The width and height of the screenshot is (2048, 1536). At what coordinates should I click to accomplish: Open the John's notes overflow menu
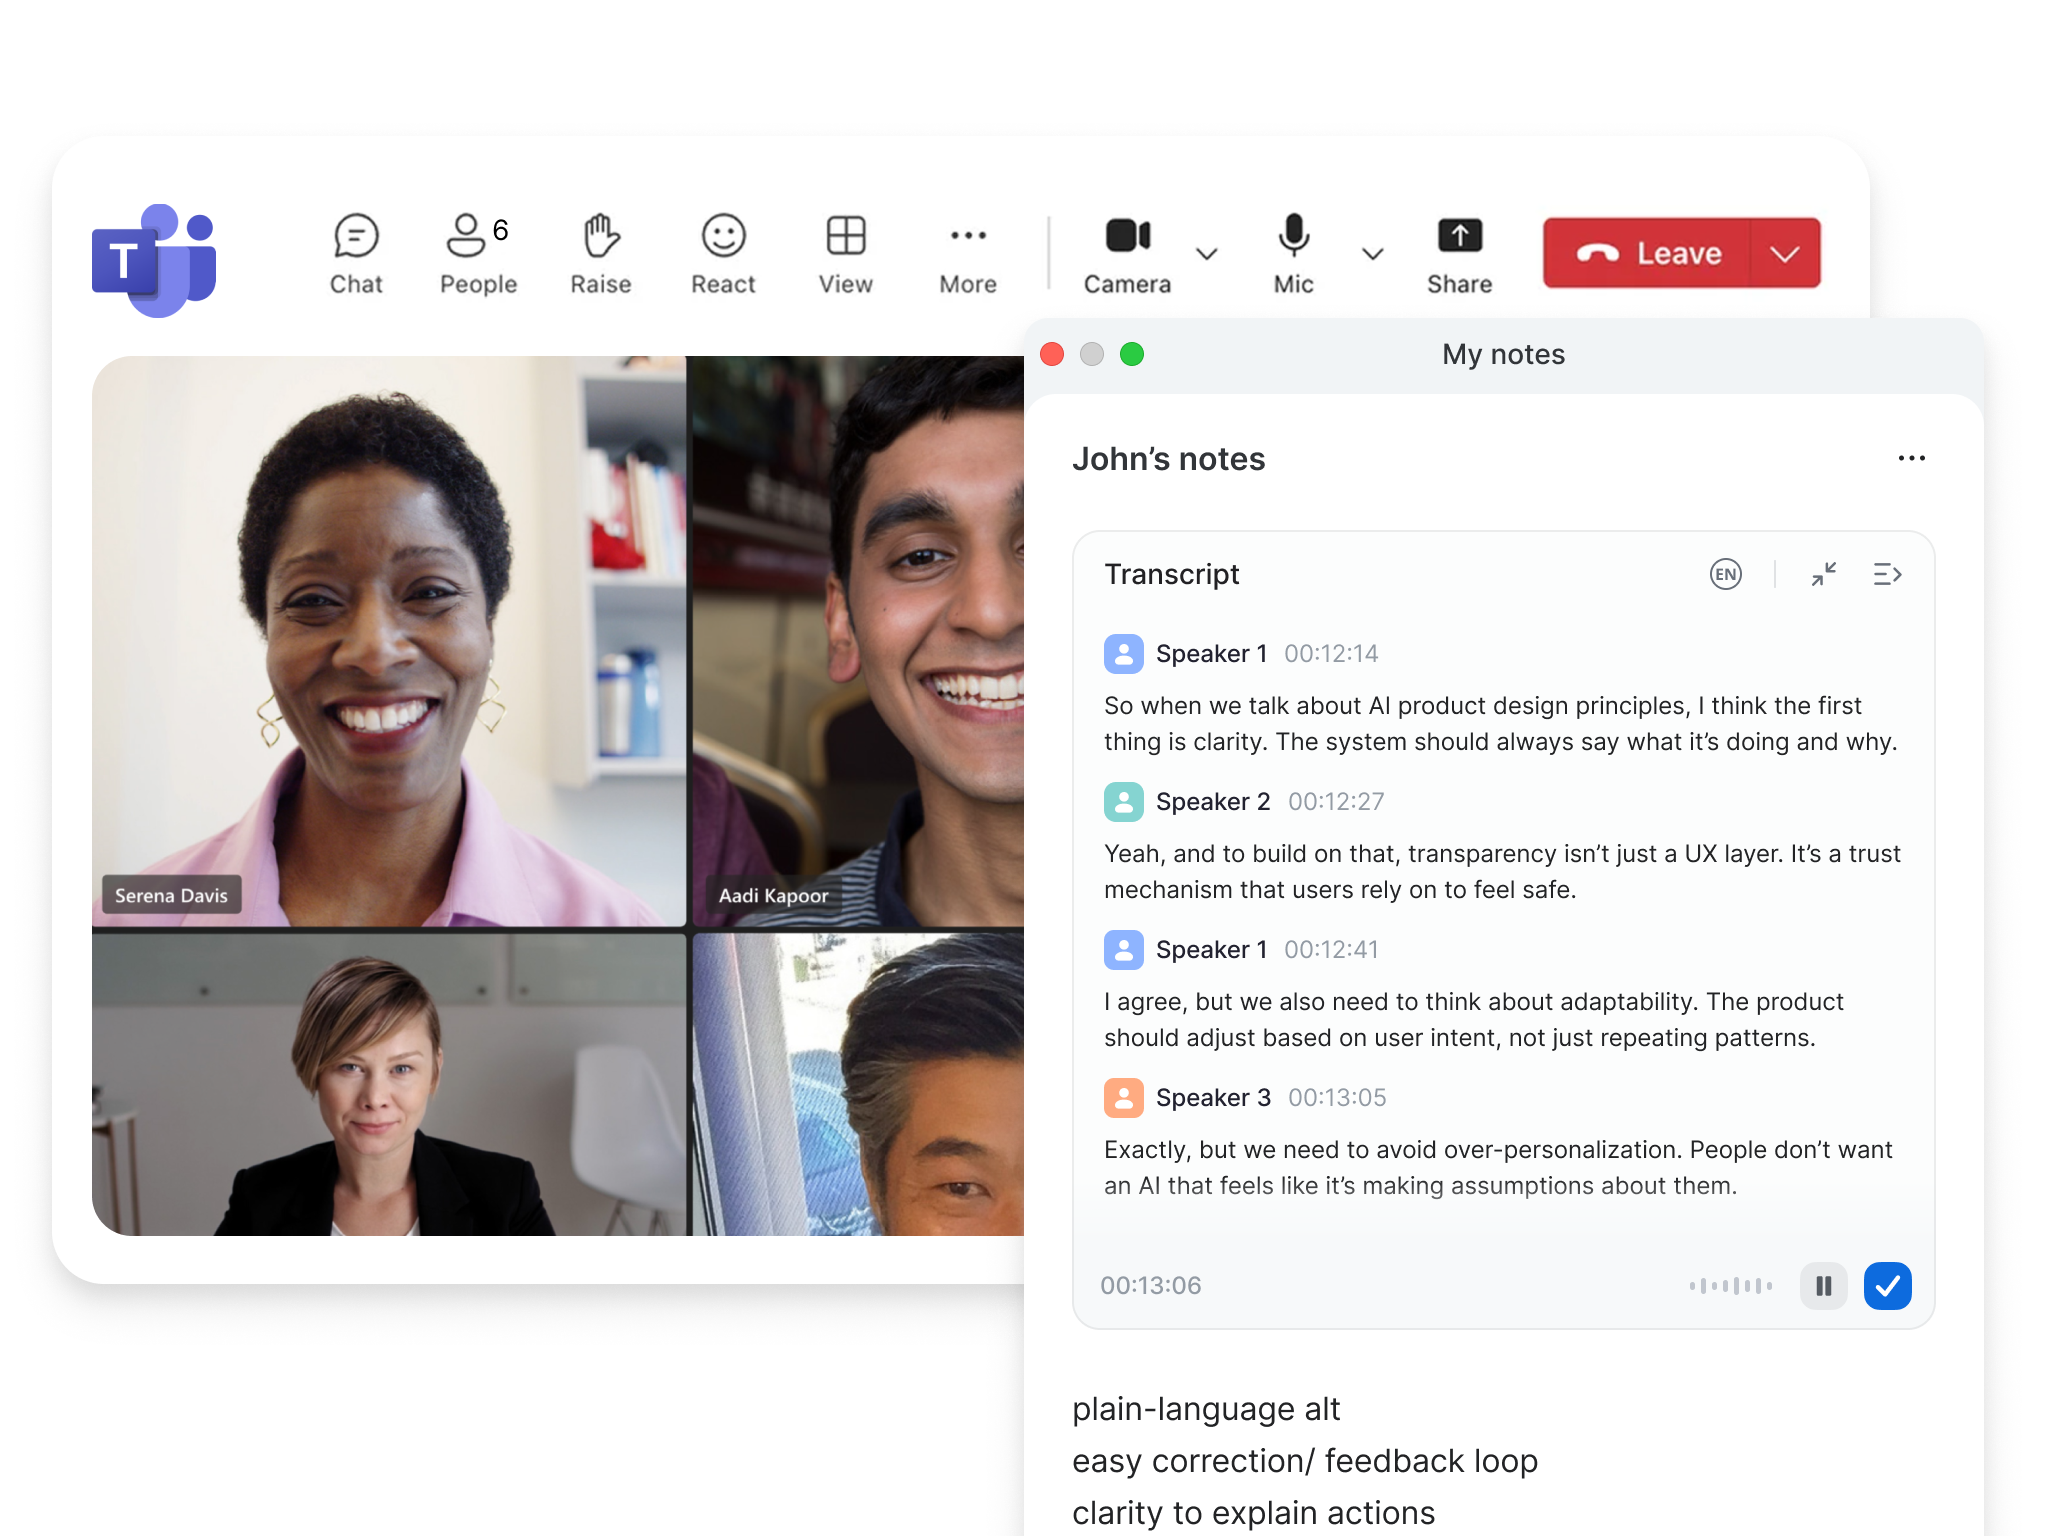pyautogui.click(x=1911, y=458)
